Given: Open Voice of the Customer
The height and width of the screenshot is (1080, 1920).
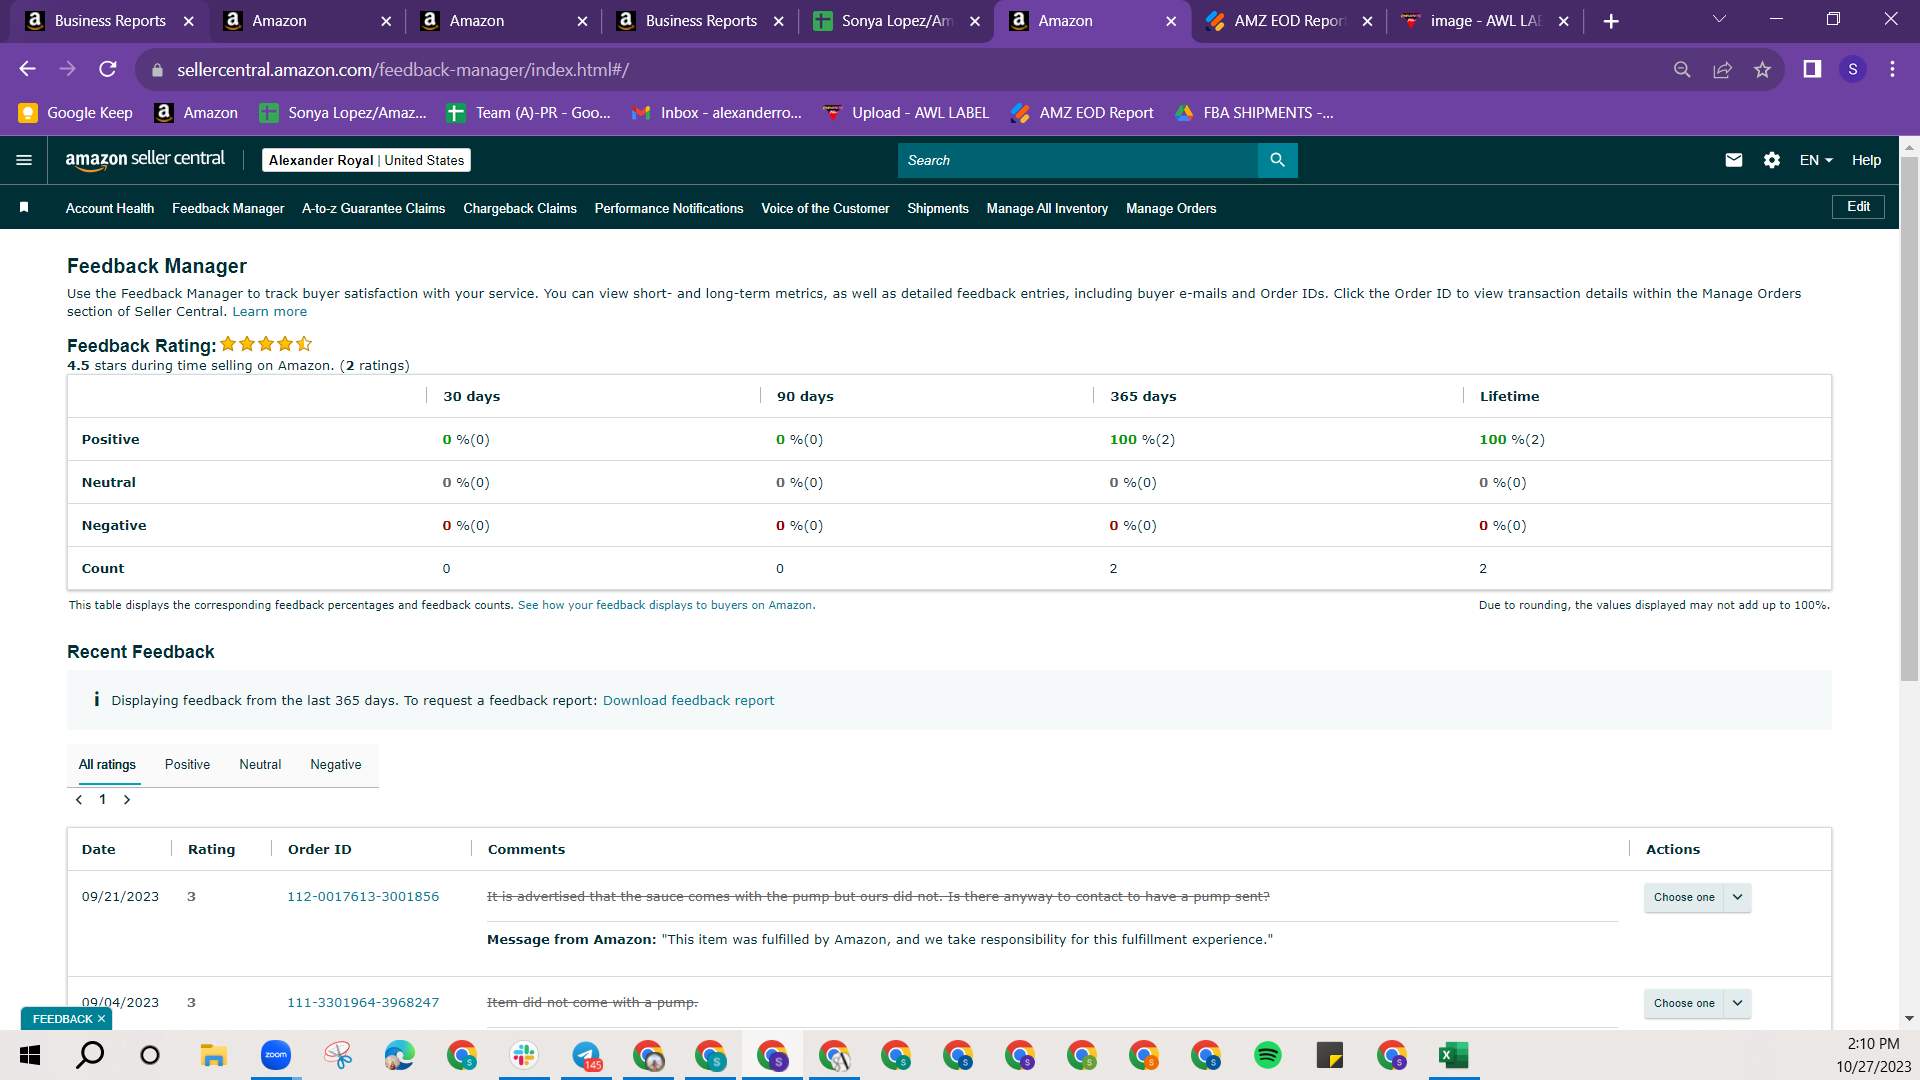Looking at the screenshot, I should tap(825, 208).
